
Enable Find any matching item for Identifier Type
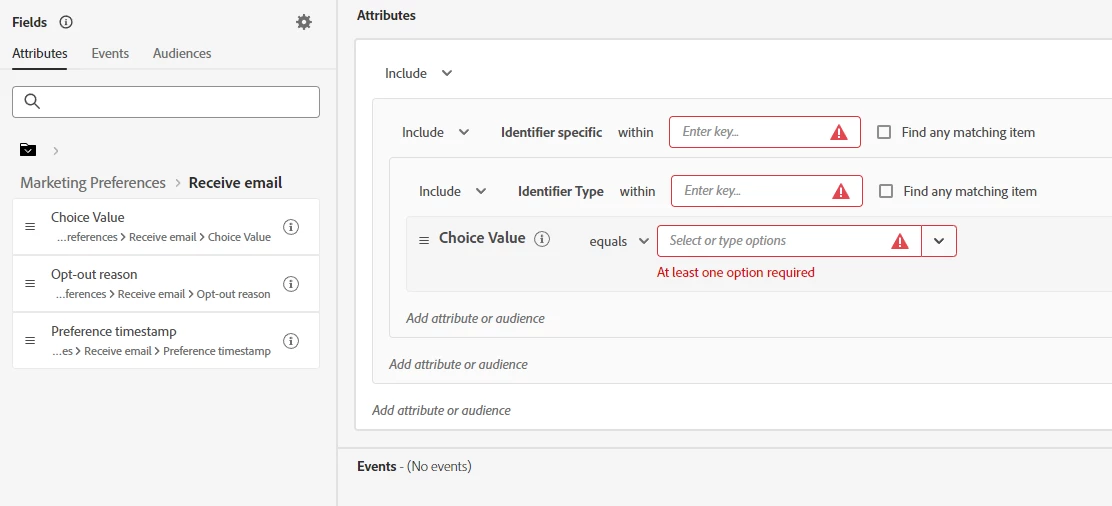click(886, 191)
